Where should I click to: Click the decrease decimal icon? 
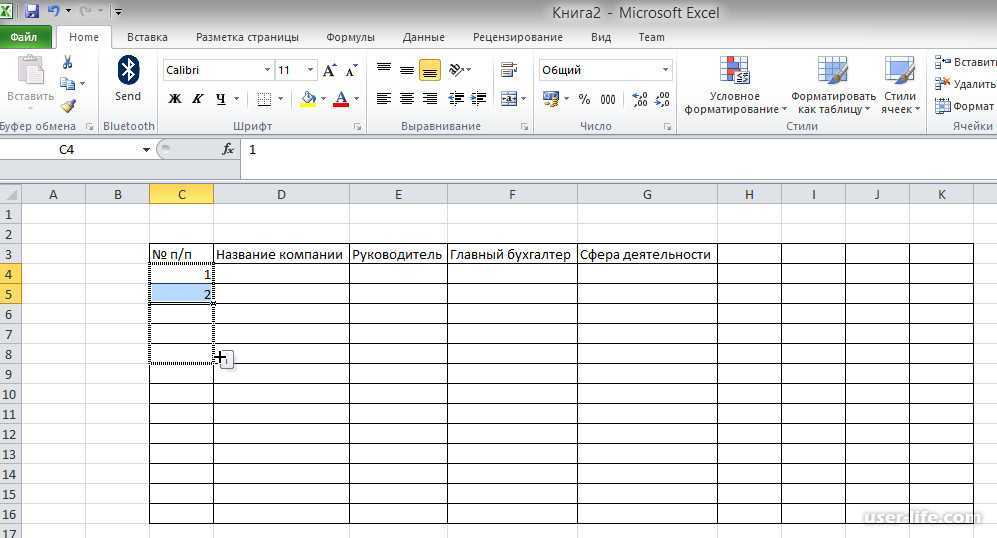pos(662,99)
